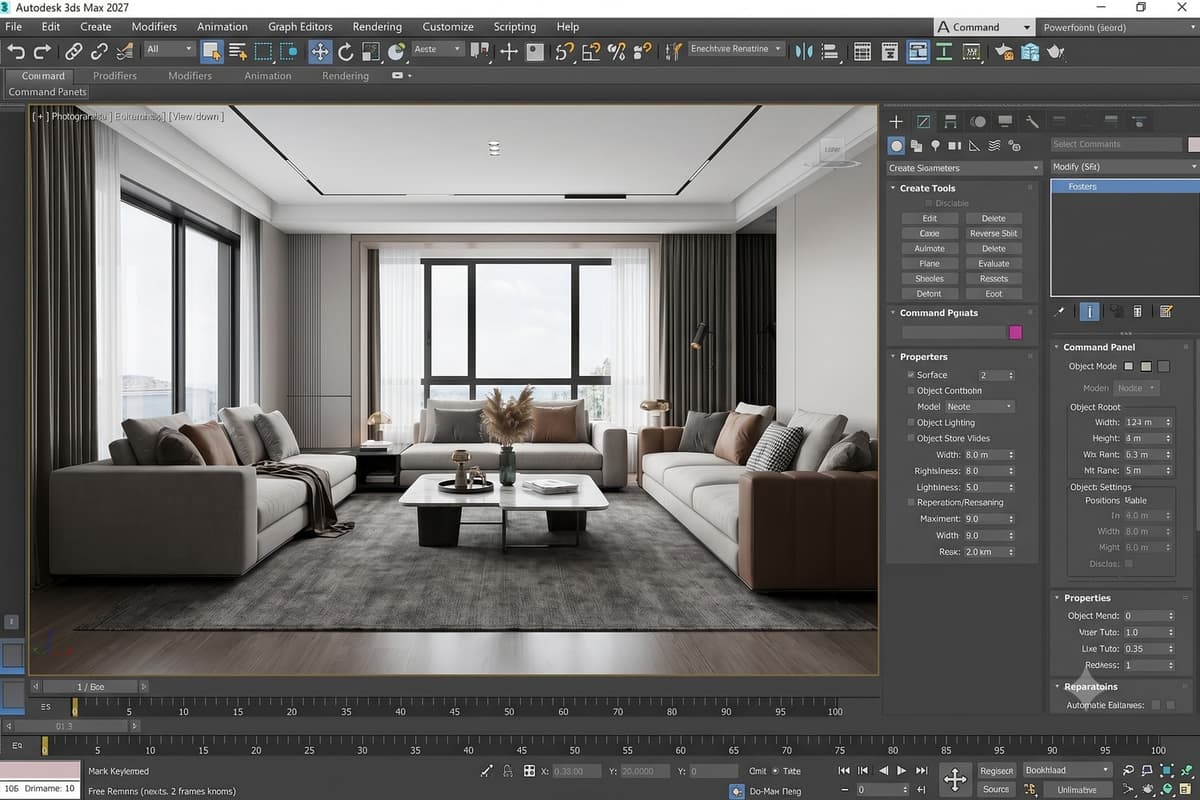
Task: Open the Enechtvire Renatrine dropdown
Action: coord(737,49)
